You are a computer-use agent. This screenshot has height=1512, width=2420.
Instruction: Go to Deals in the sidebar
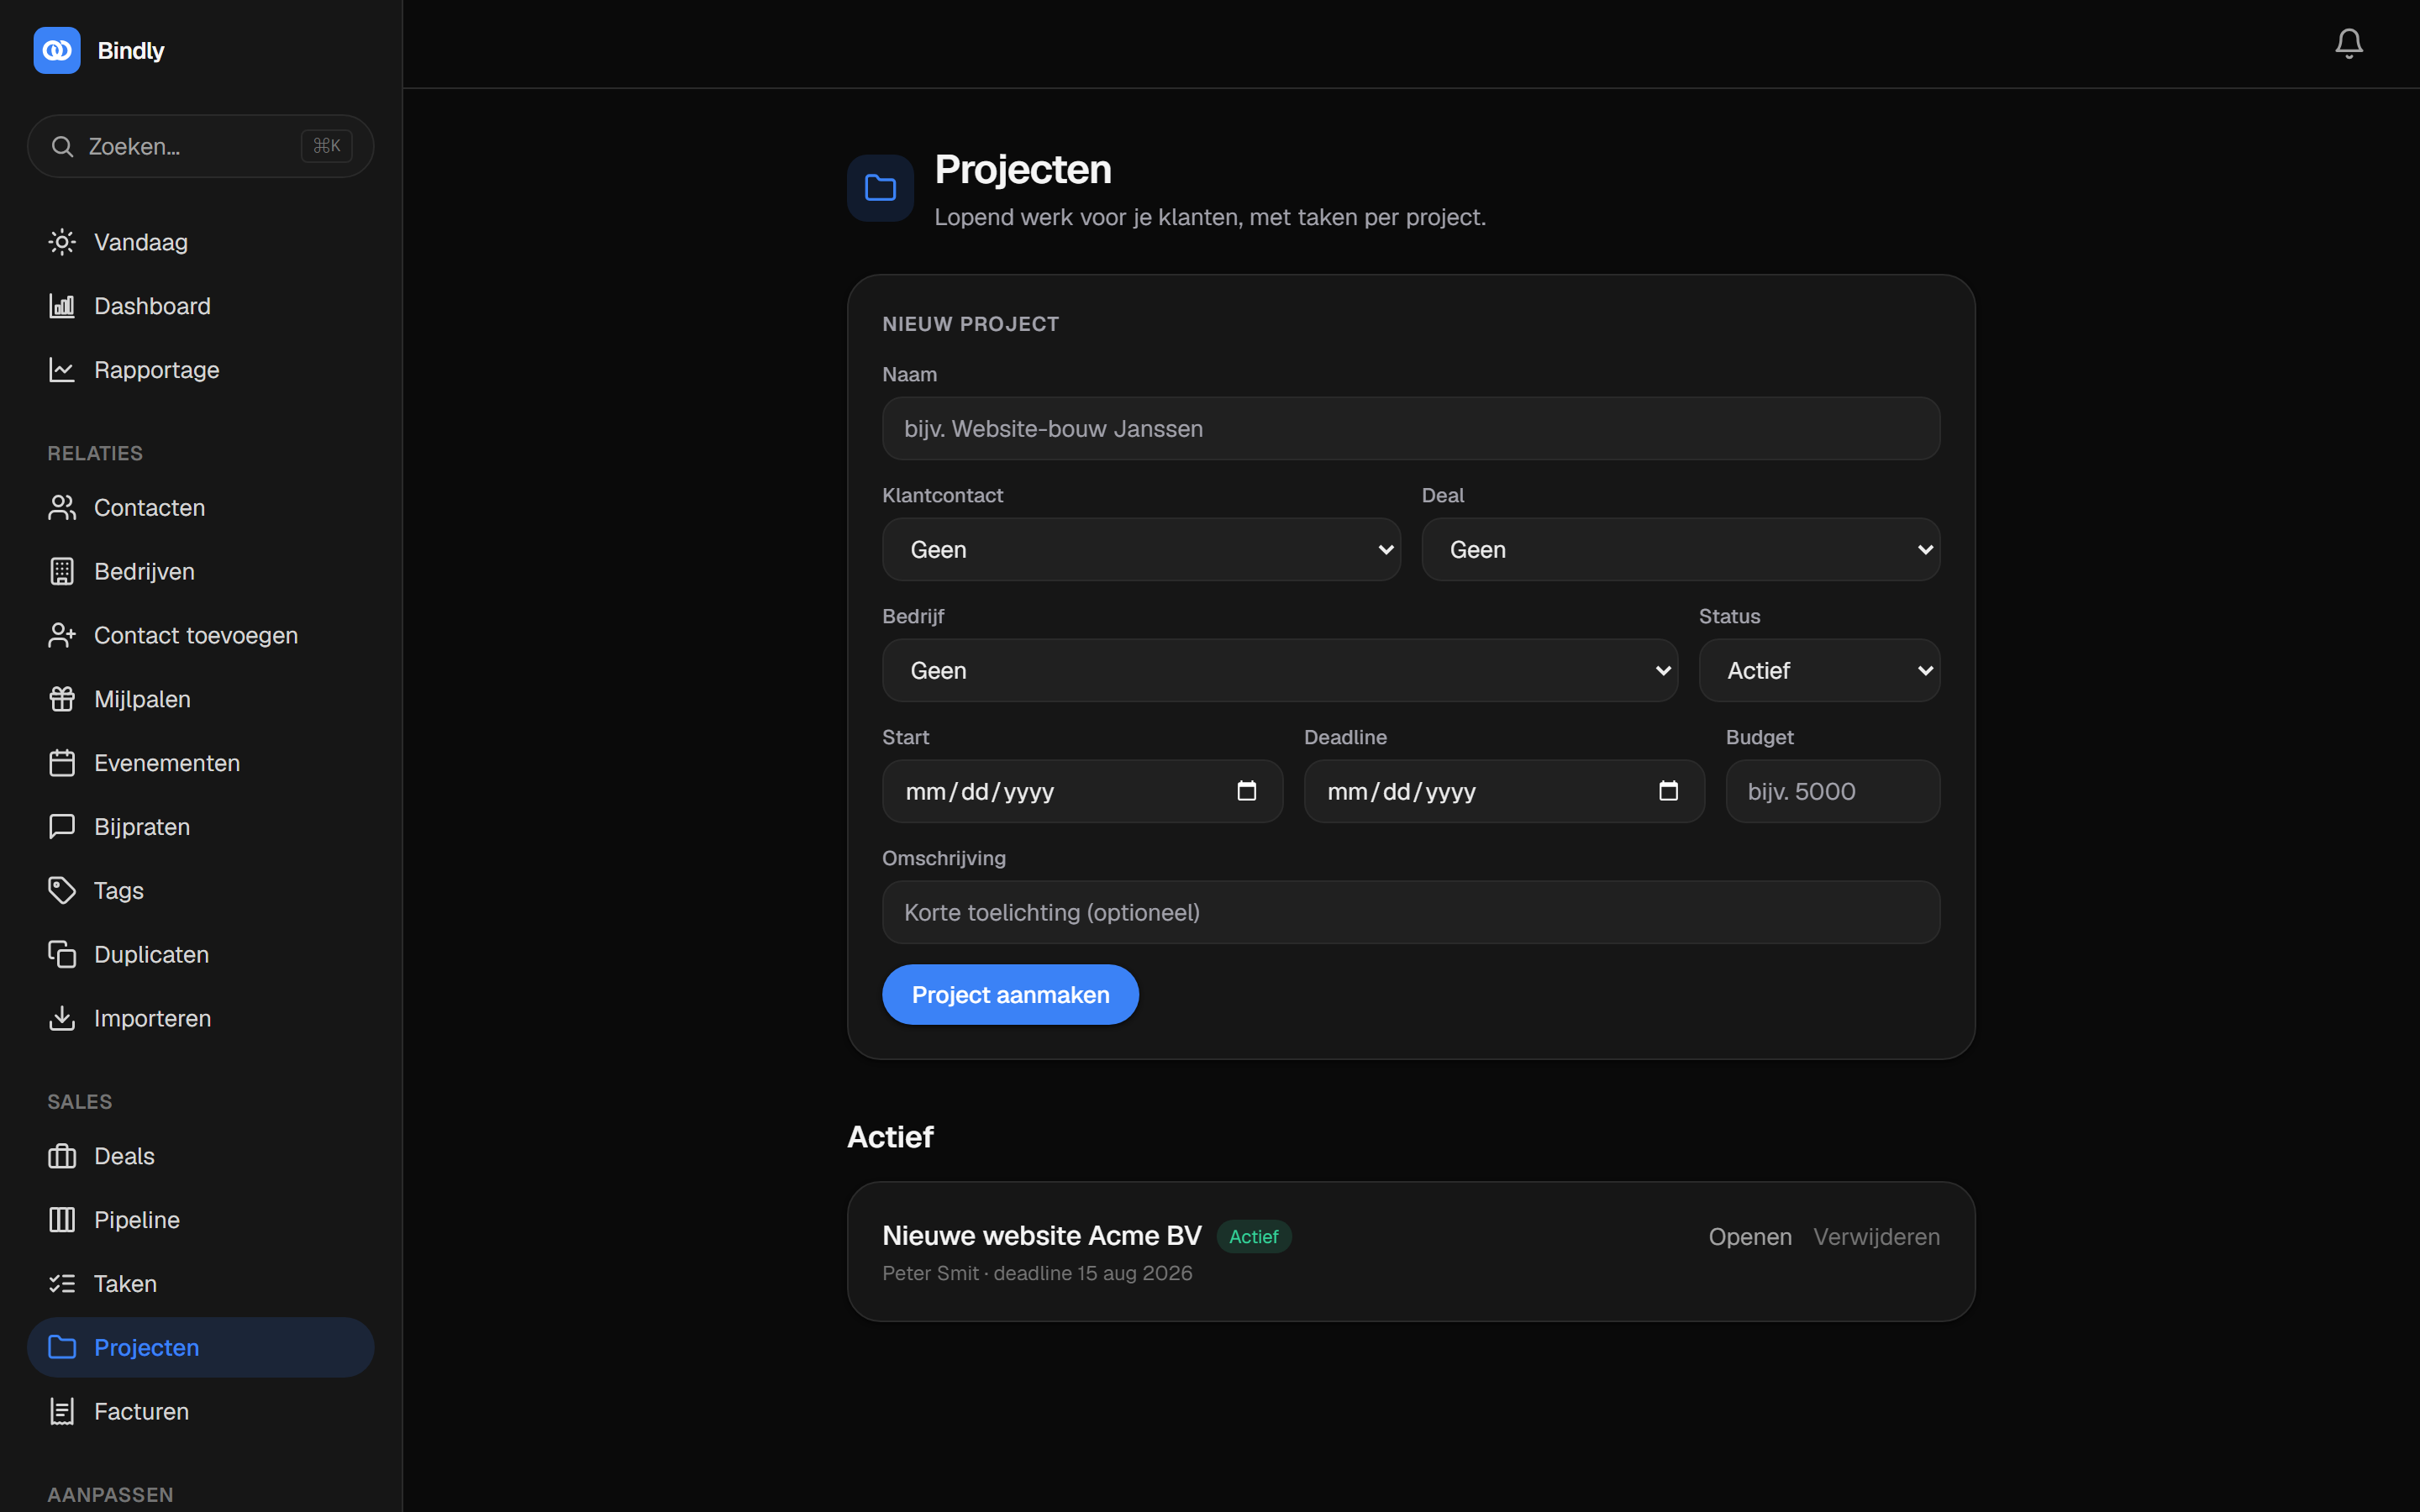[x=200, y=1156]
